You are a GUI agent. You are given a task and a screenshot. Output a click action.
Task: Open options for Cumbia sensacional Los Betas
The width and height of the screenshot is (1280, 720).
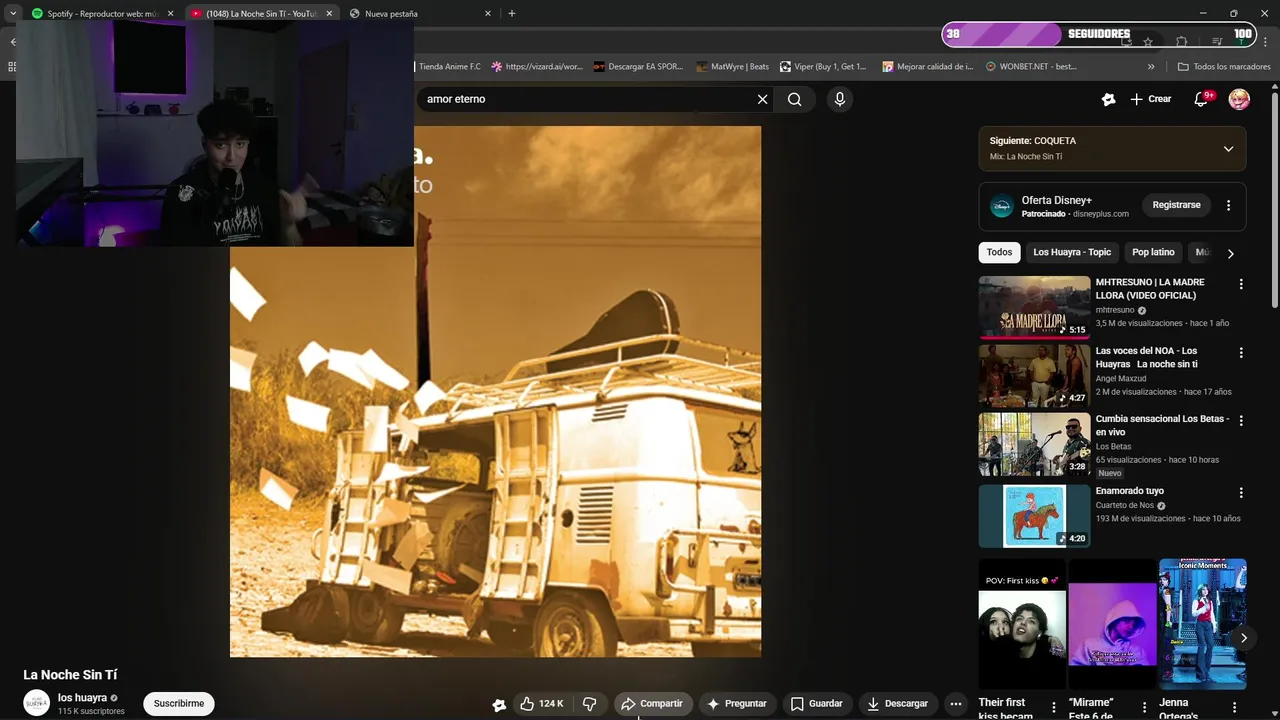click(1241, 421)
